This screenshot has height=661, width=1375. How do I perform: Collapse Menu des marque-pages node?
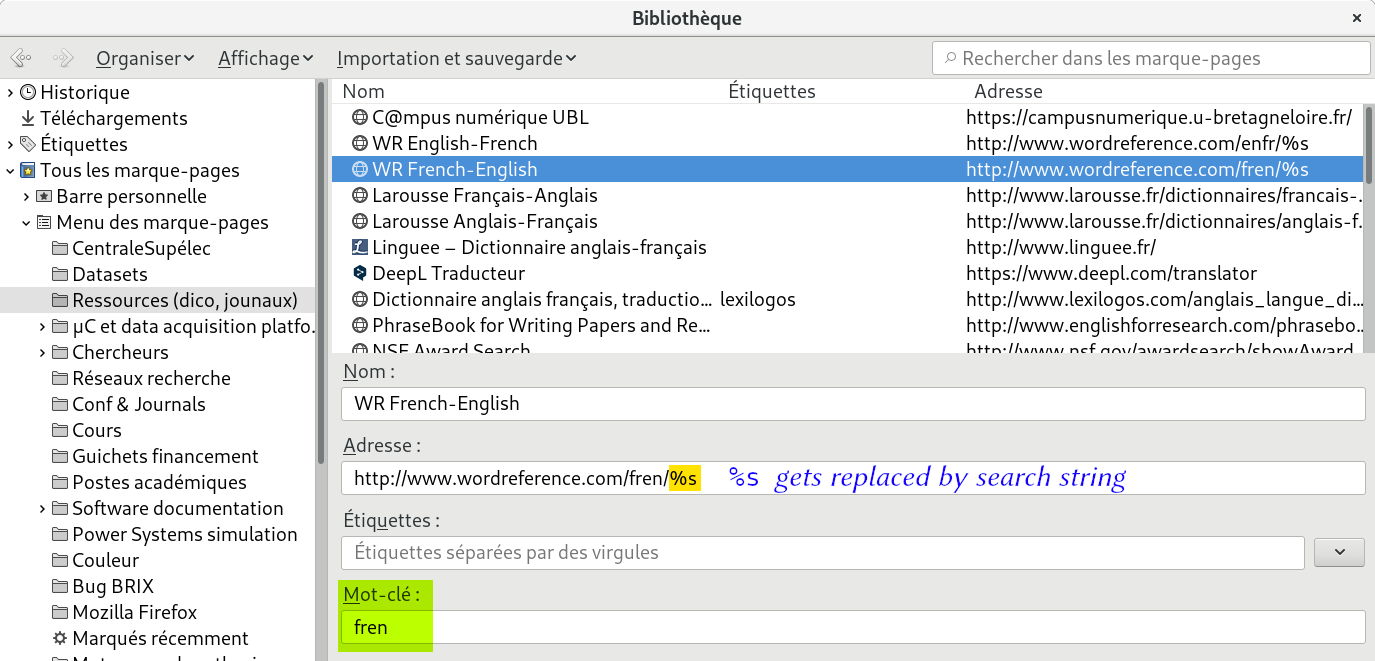pos(26,222)
